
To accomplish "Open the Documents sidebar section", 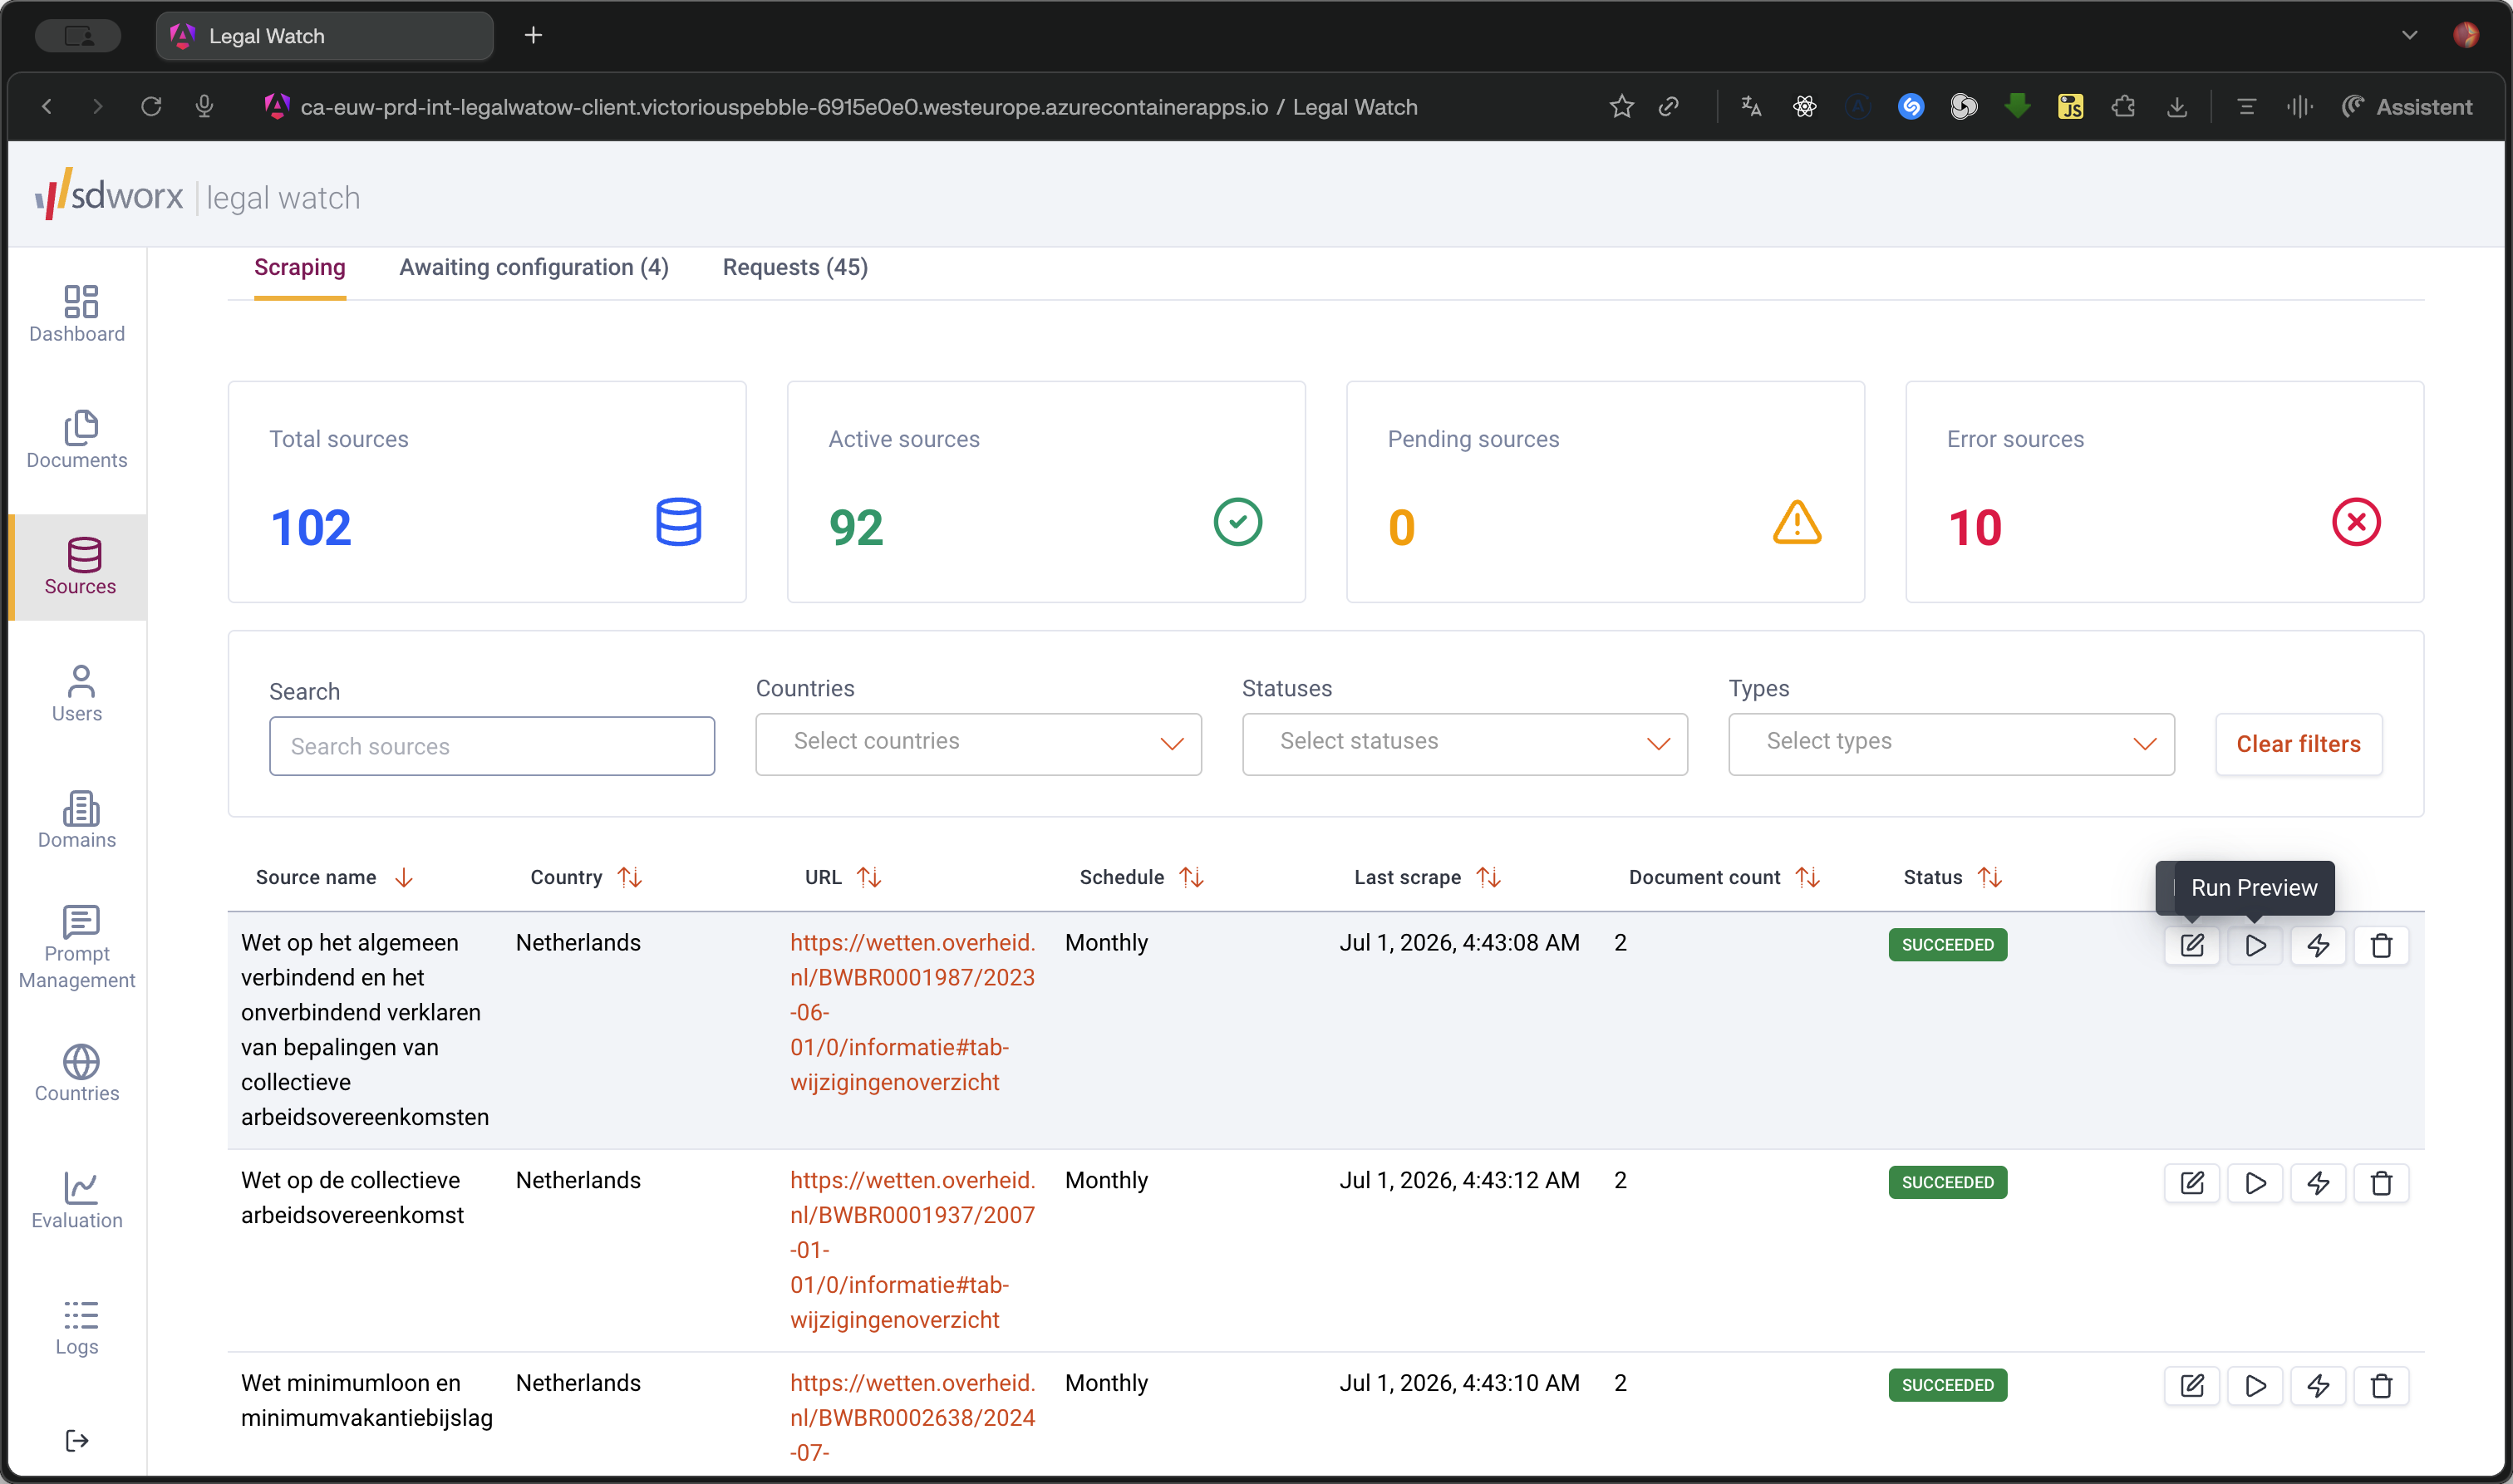I will pos(77,440).
